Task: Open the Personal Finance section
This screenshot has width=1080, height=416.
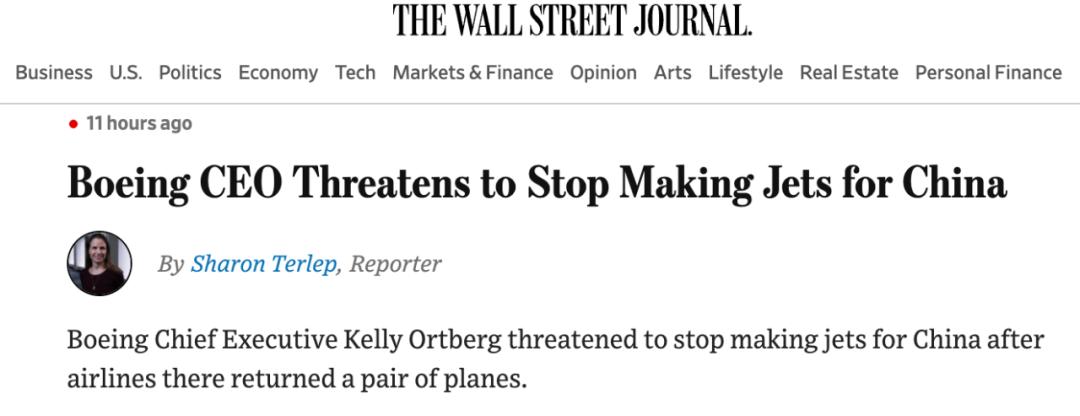Action: (x=988, y=72)
